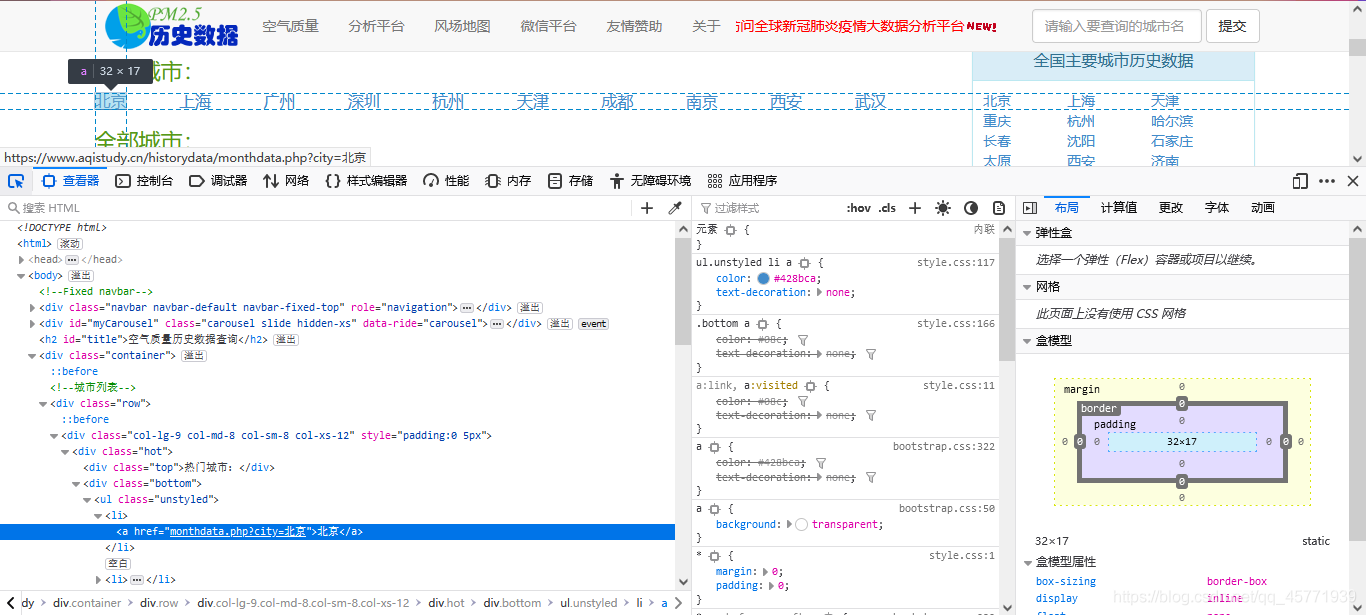Expand background transparent shorthand arrow
1366x615 pixels.
click(x=789, y=525)
